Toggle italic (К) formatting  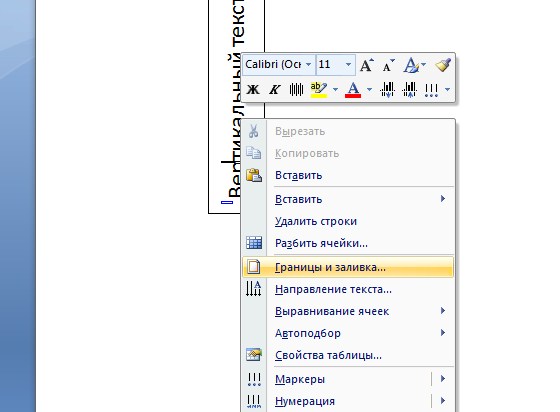click(274, 89)
